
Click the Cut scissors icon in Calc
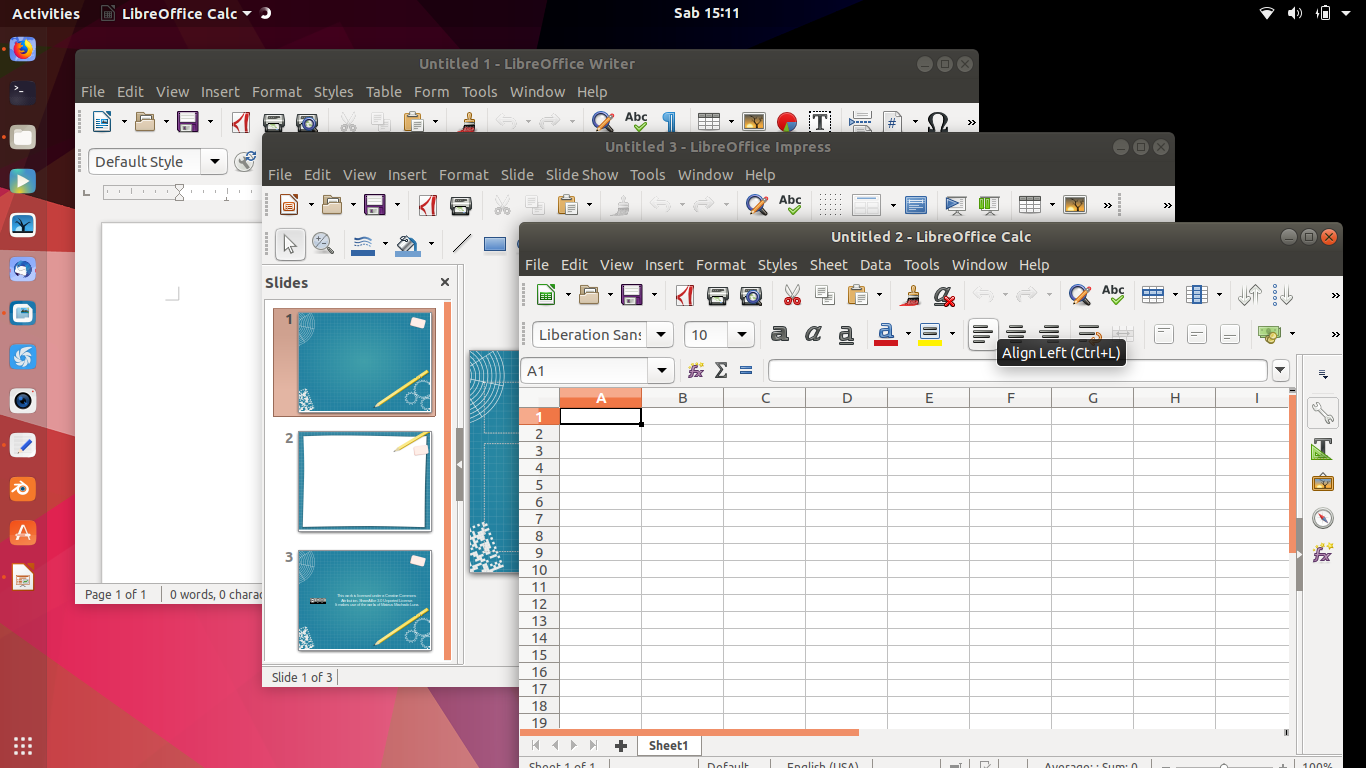point(792,295)
